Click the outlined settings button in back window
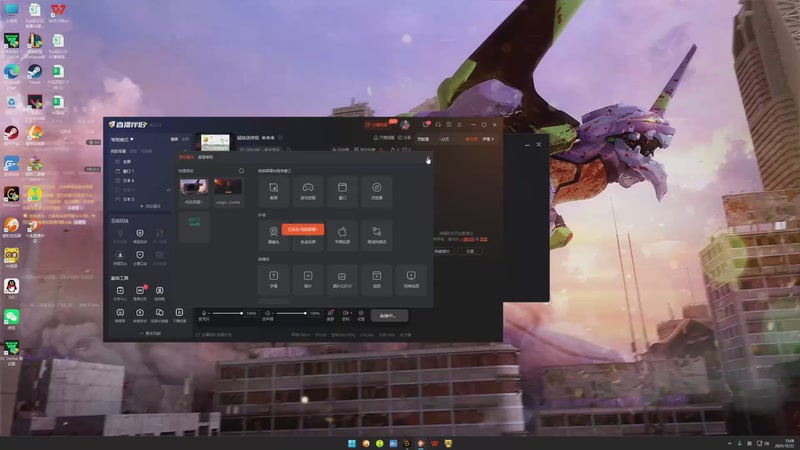Screen dimensions: 800x450 point(470,251)
